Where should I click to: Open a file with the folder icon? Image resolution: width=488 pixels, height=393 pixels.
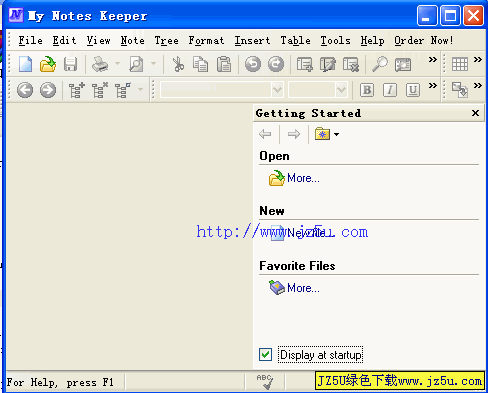(x=48, y=64)
